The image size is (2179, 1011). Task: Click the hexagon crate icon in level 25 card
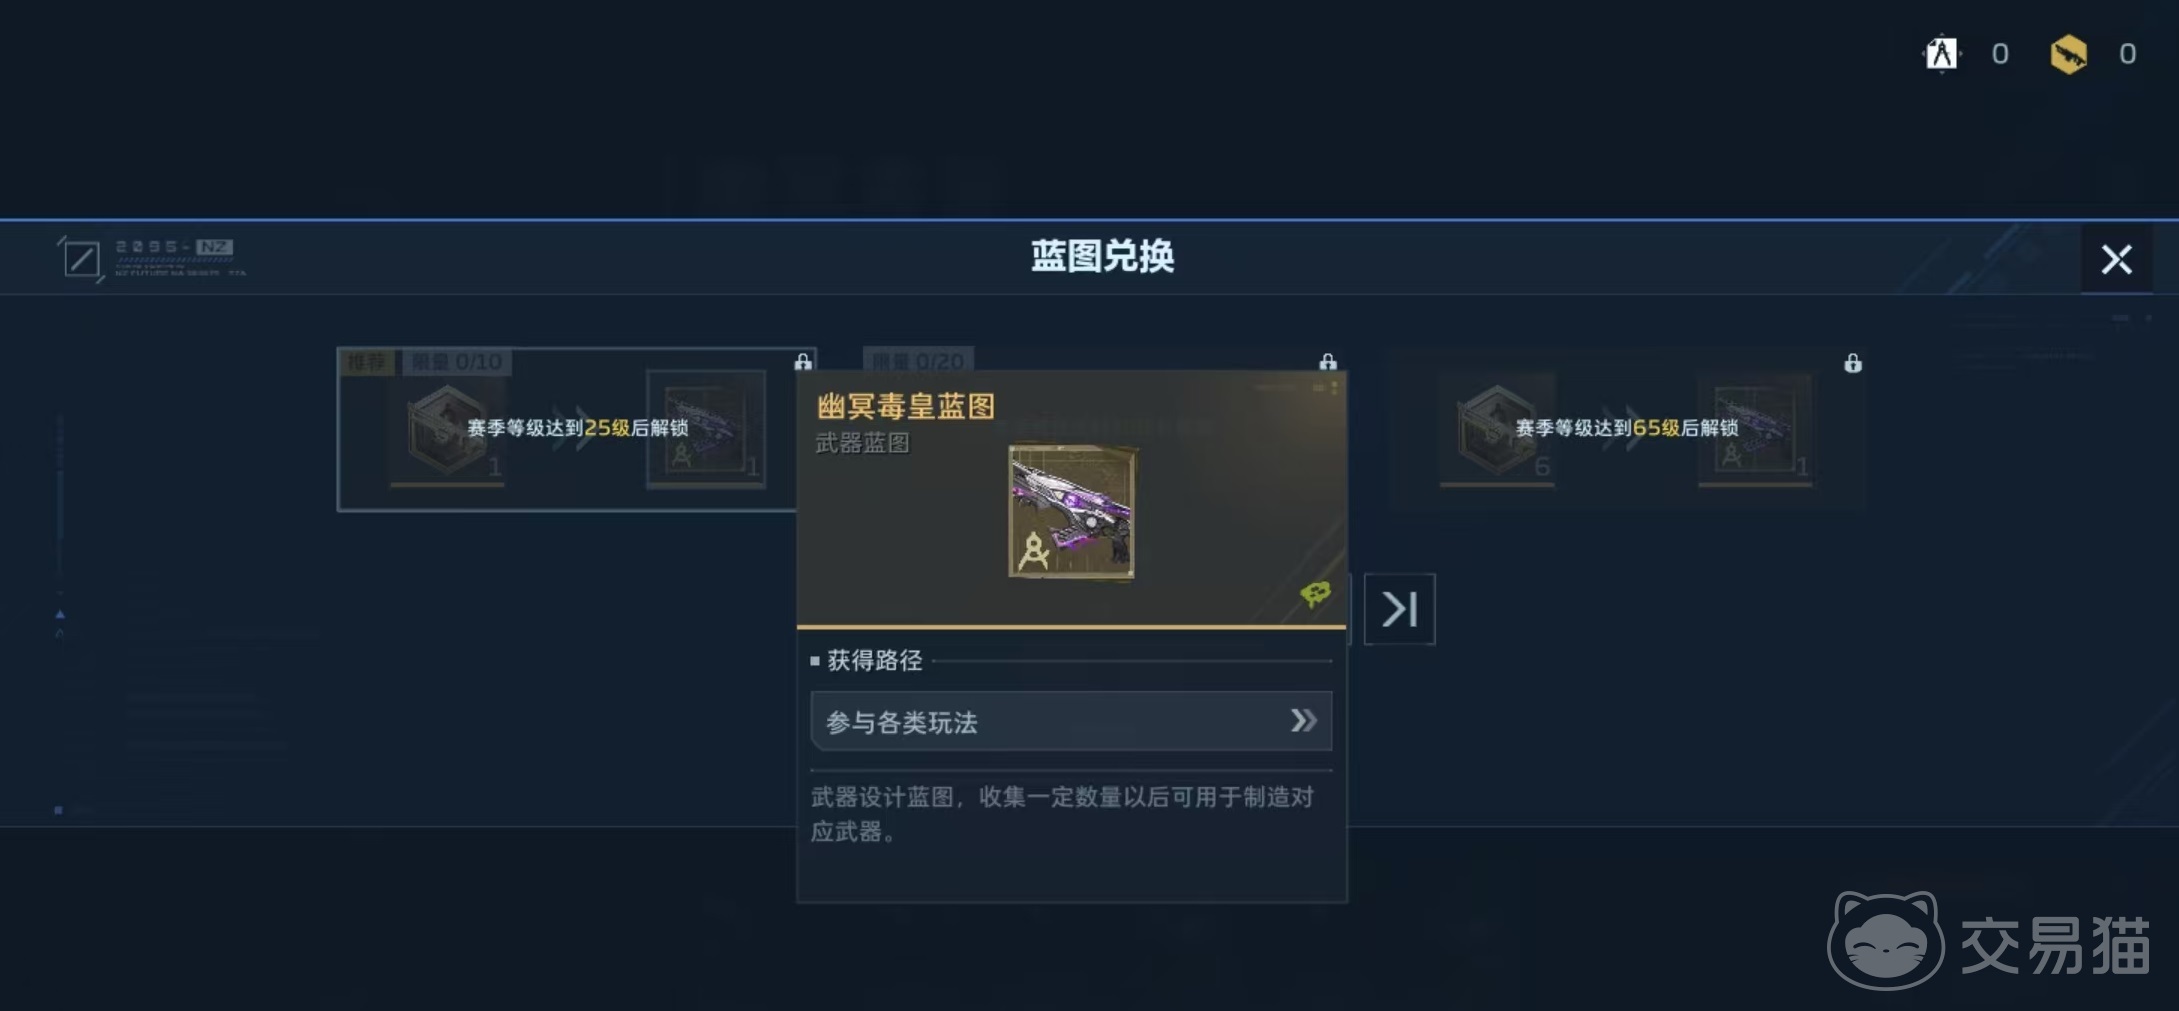coord(447,431)
